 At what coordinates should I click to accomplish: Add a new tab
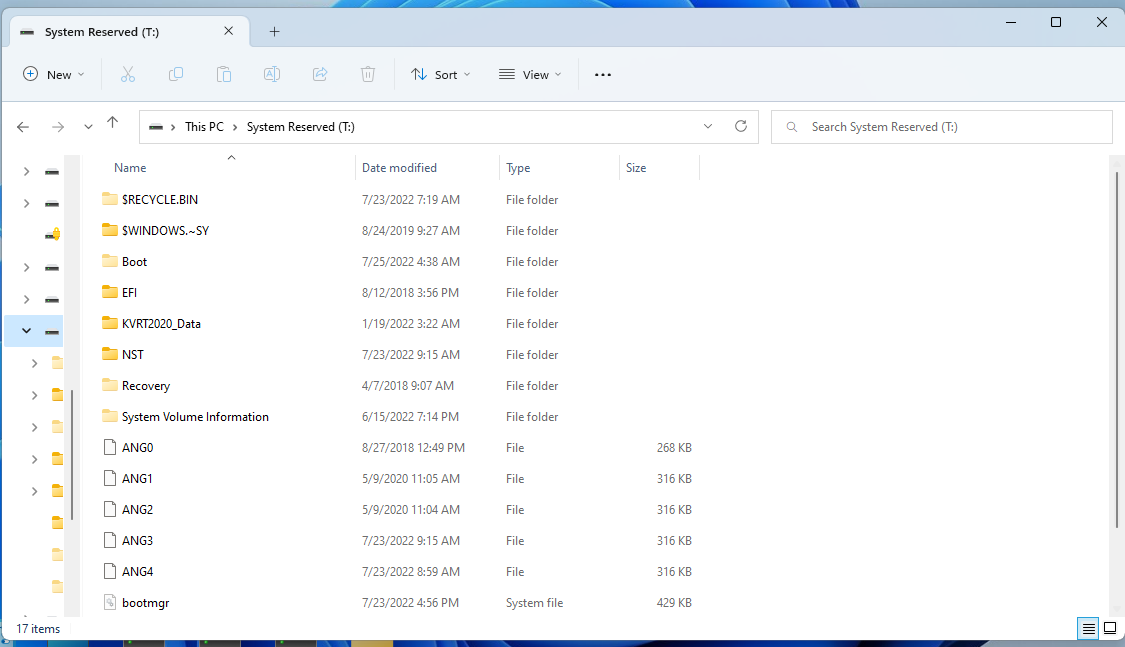274,32
